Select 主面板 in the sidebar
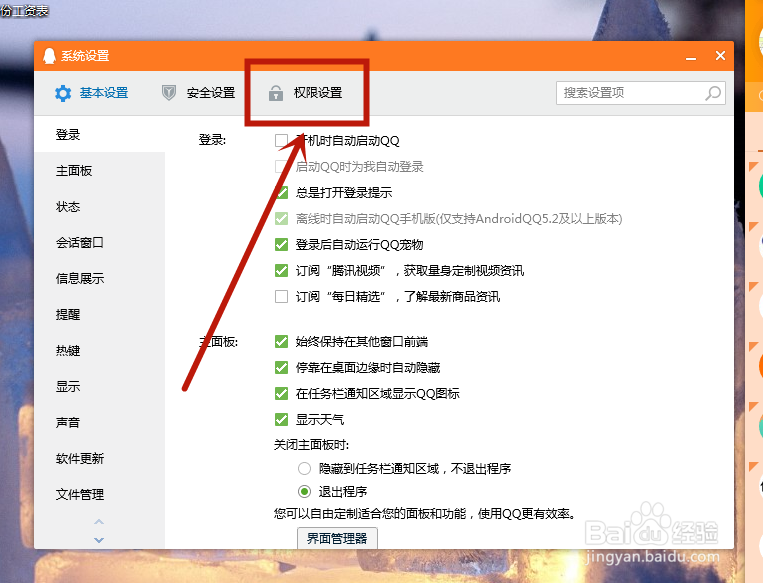763x583 pixels. (100, 170)
